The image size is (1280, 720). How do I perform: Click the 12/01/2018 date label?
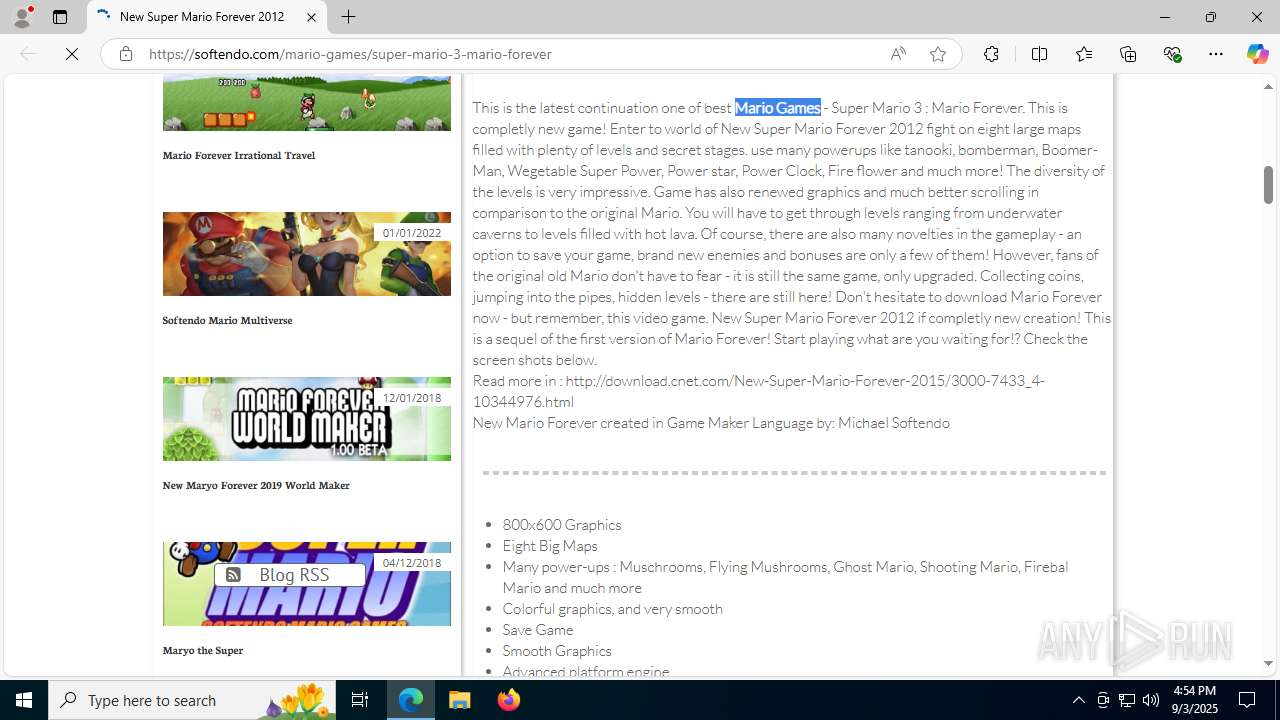pyautogui.click(x=412, y=398)
